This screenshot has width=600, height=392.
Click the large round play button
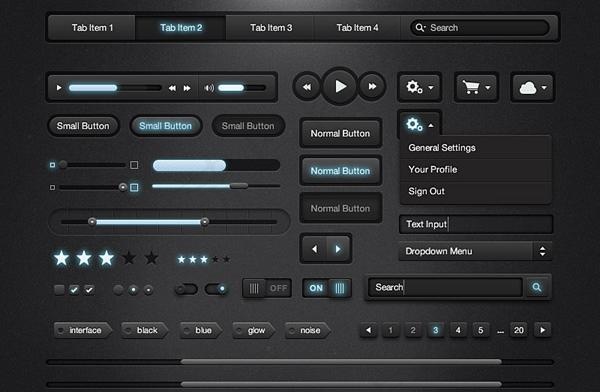click(x=340, y=86)
